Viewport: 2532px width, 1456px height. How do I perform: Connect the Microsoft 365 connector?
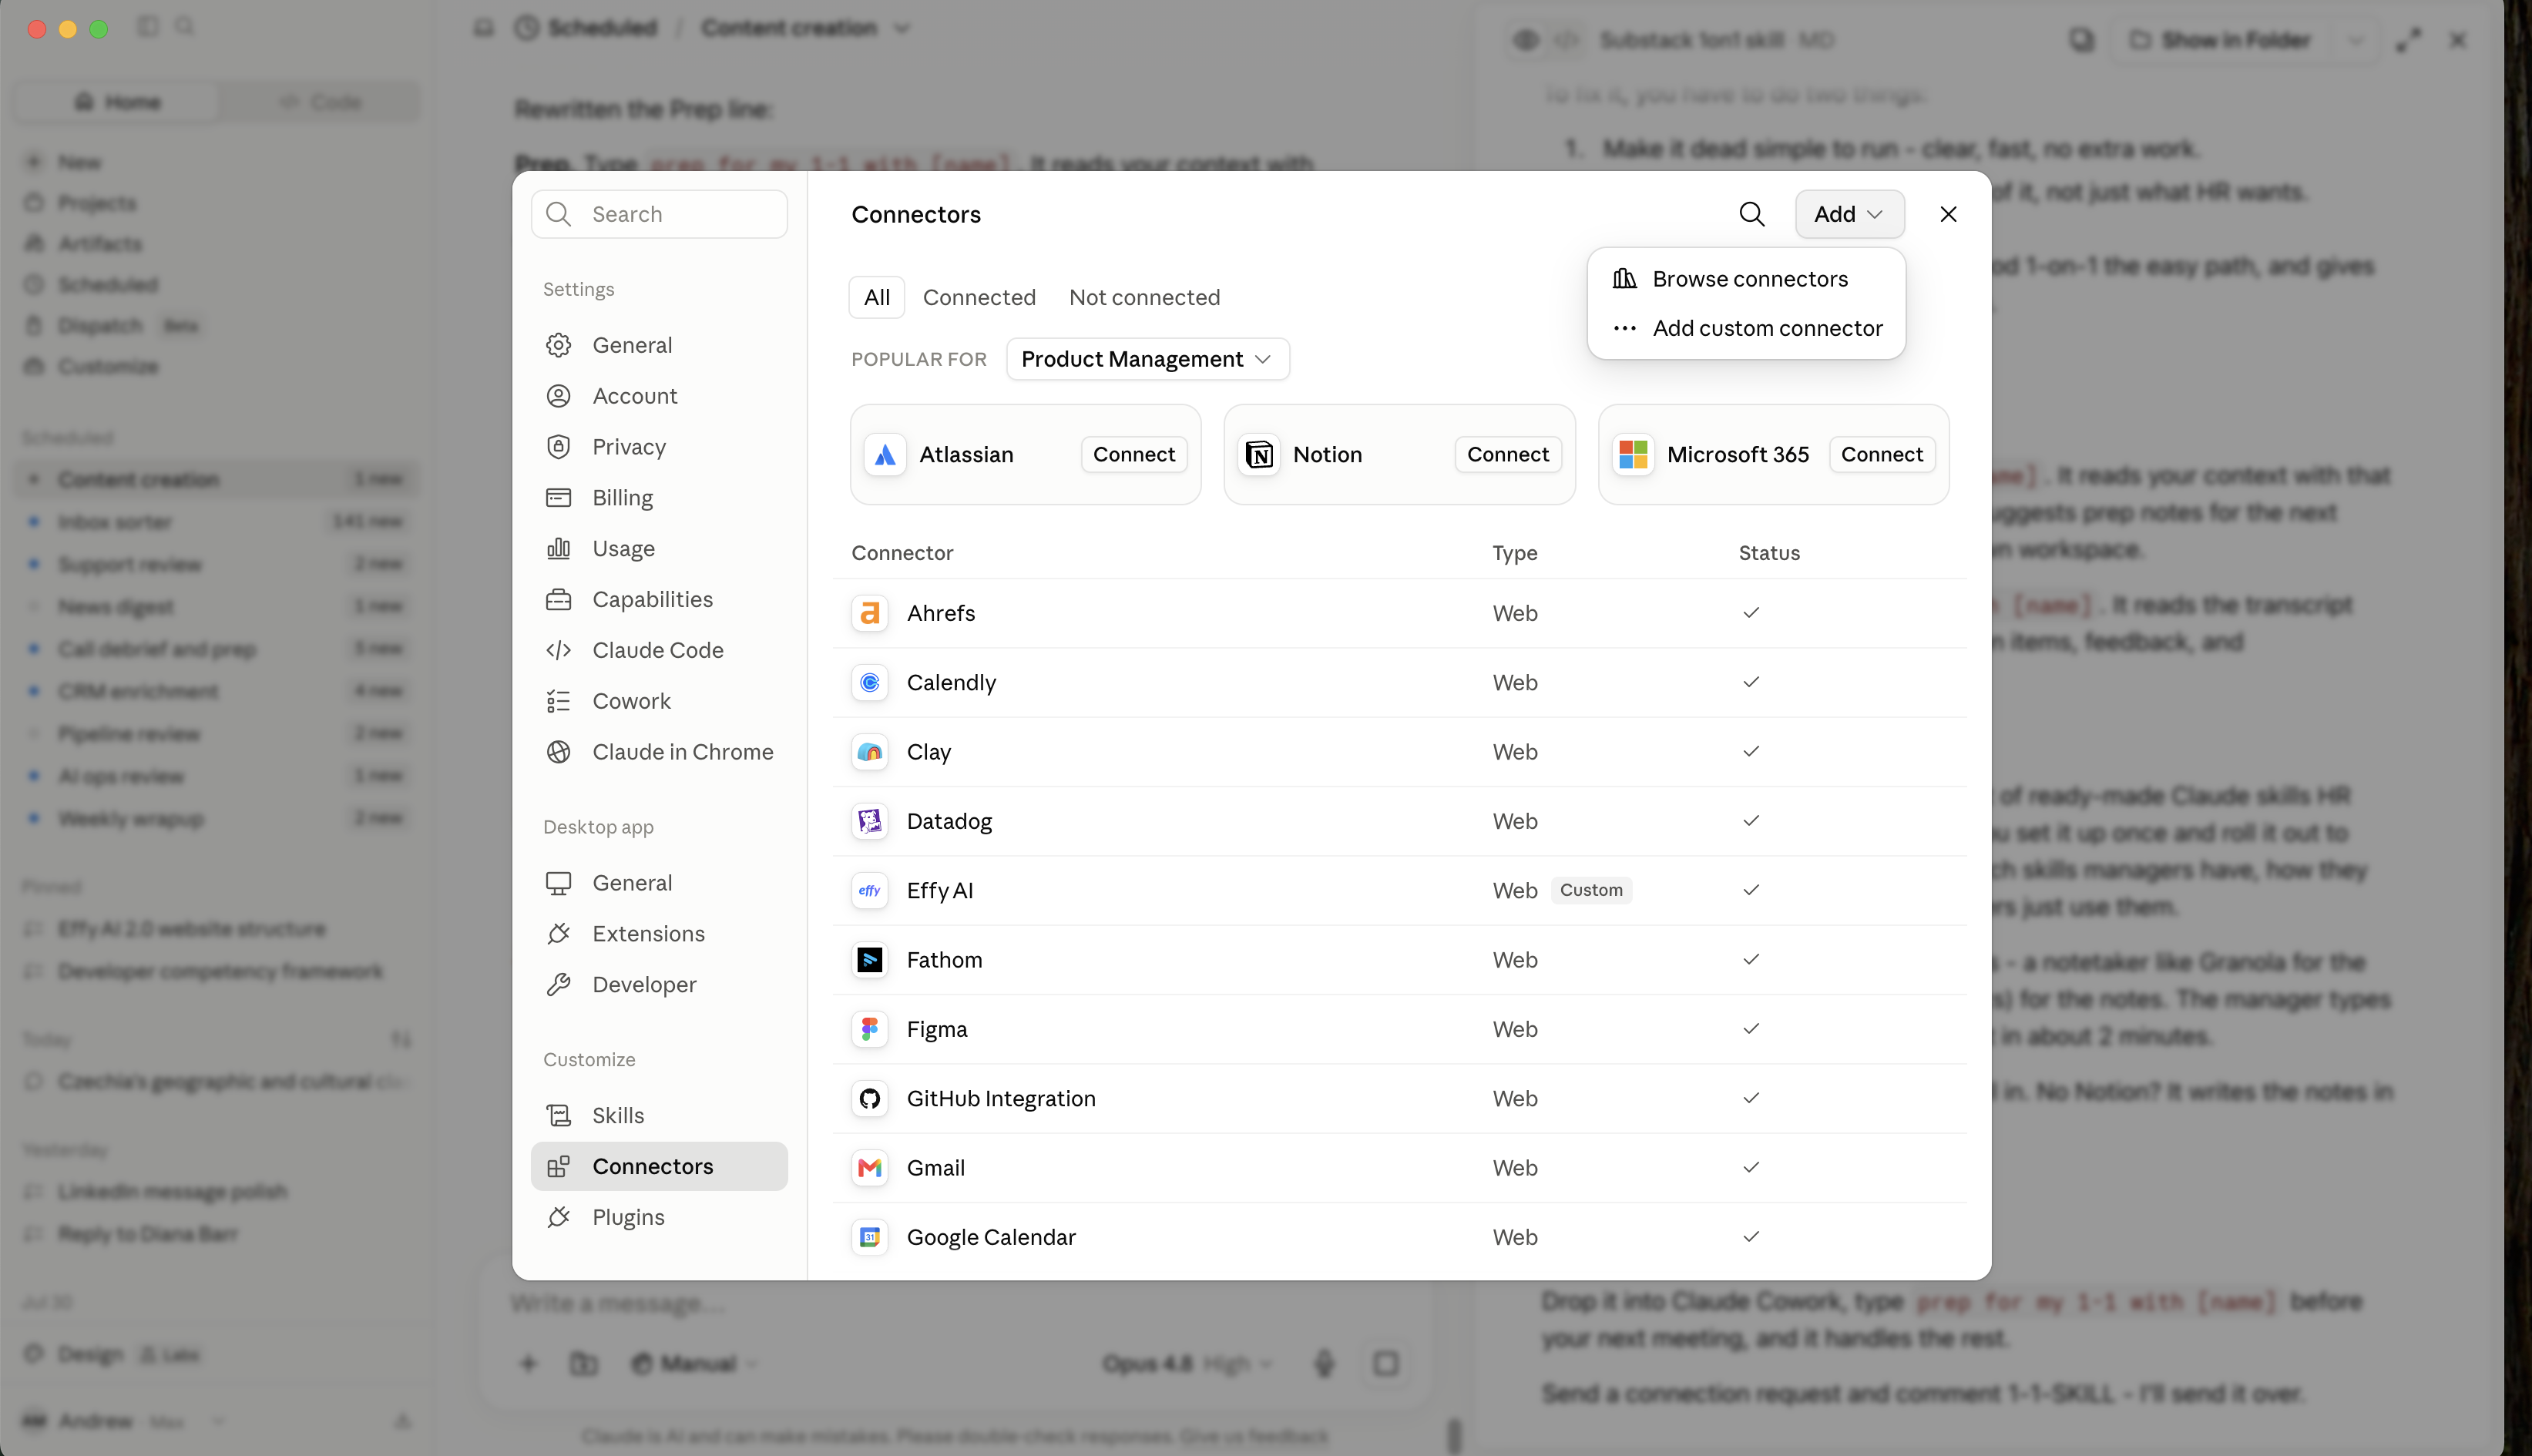coord(1882,455)
